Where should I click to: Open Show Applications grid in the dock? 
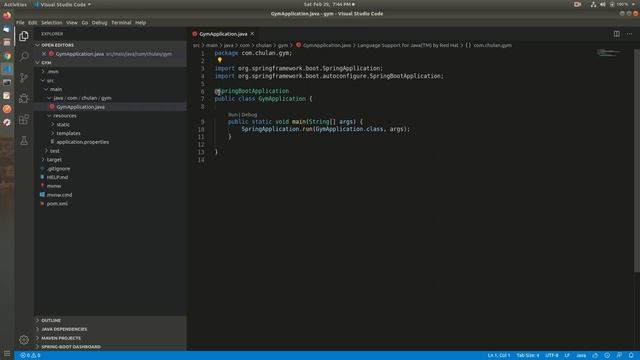[7, 354]
